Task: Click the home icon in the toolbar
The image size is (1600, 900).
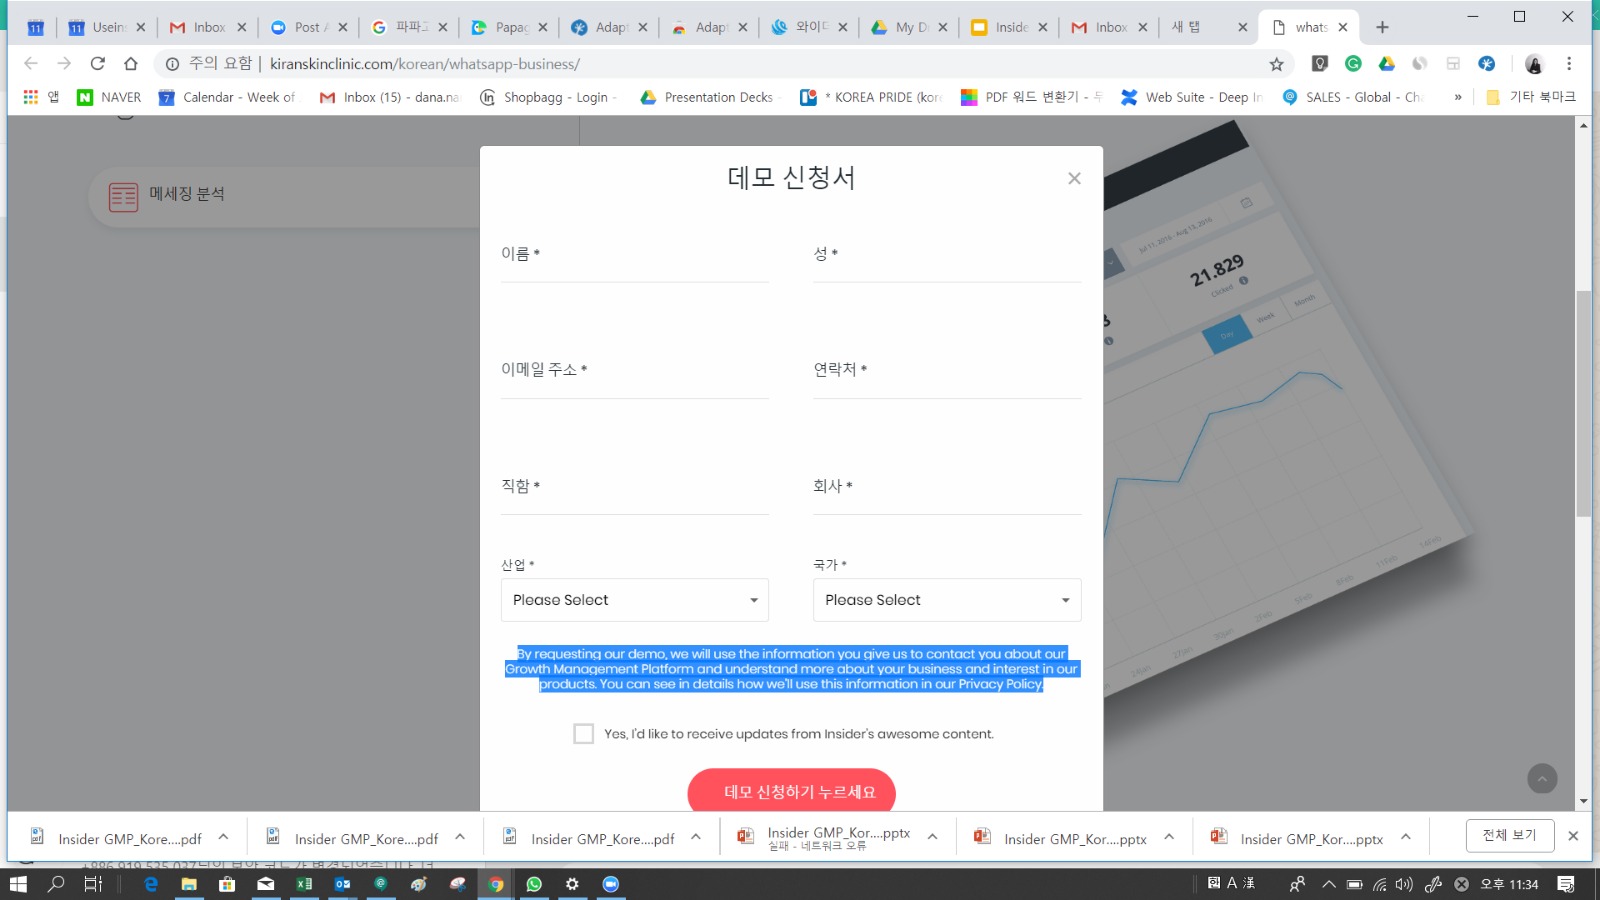Action: tap(131, 64)
